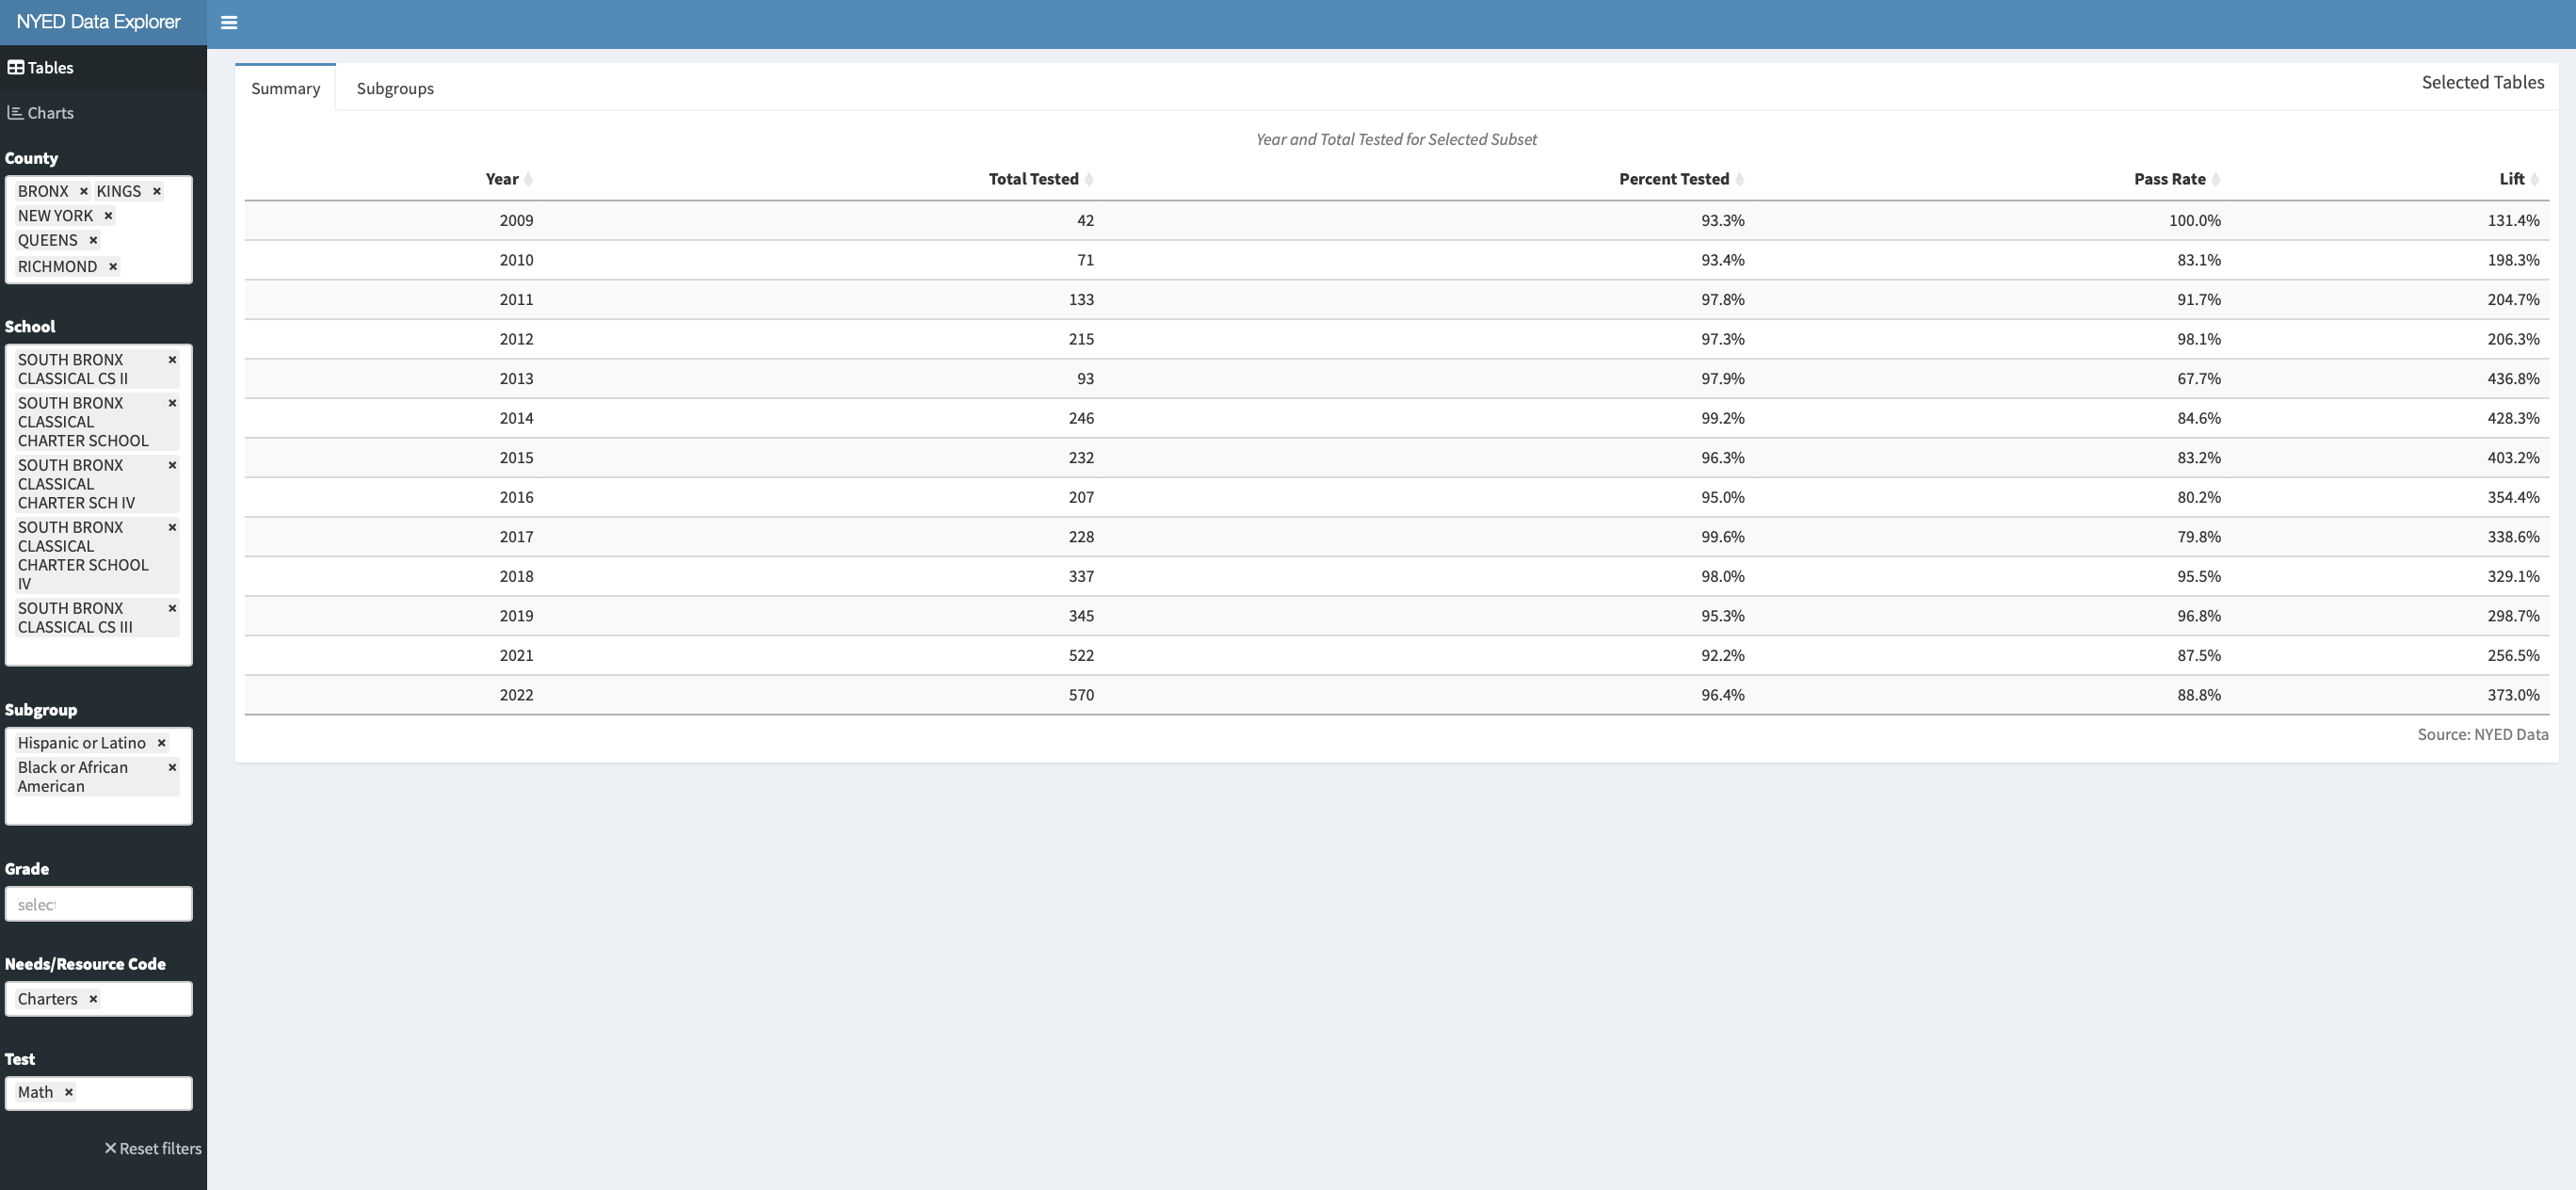Sort the table by the Year column arrows
This screenshot has height=1190, width=2576.
tap(529, 179)
